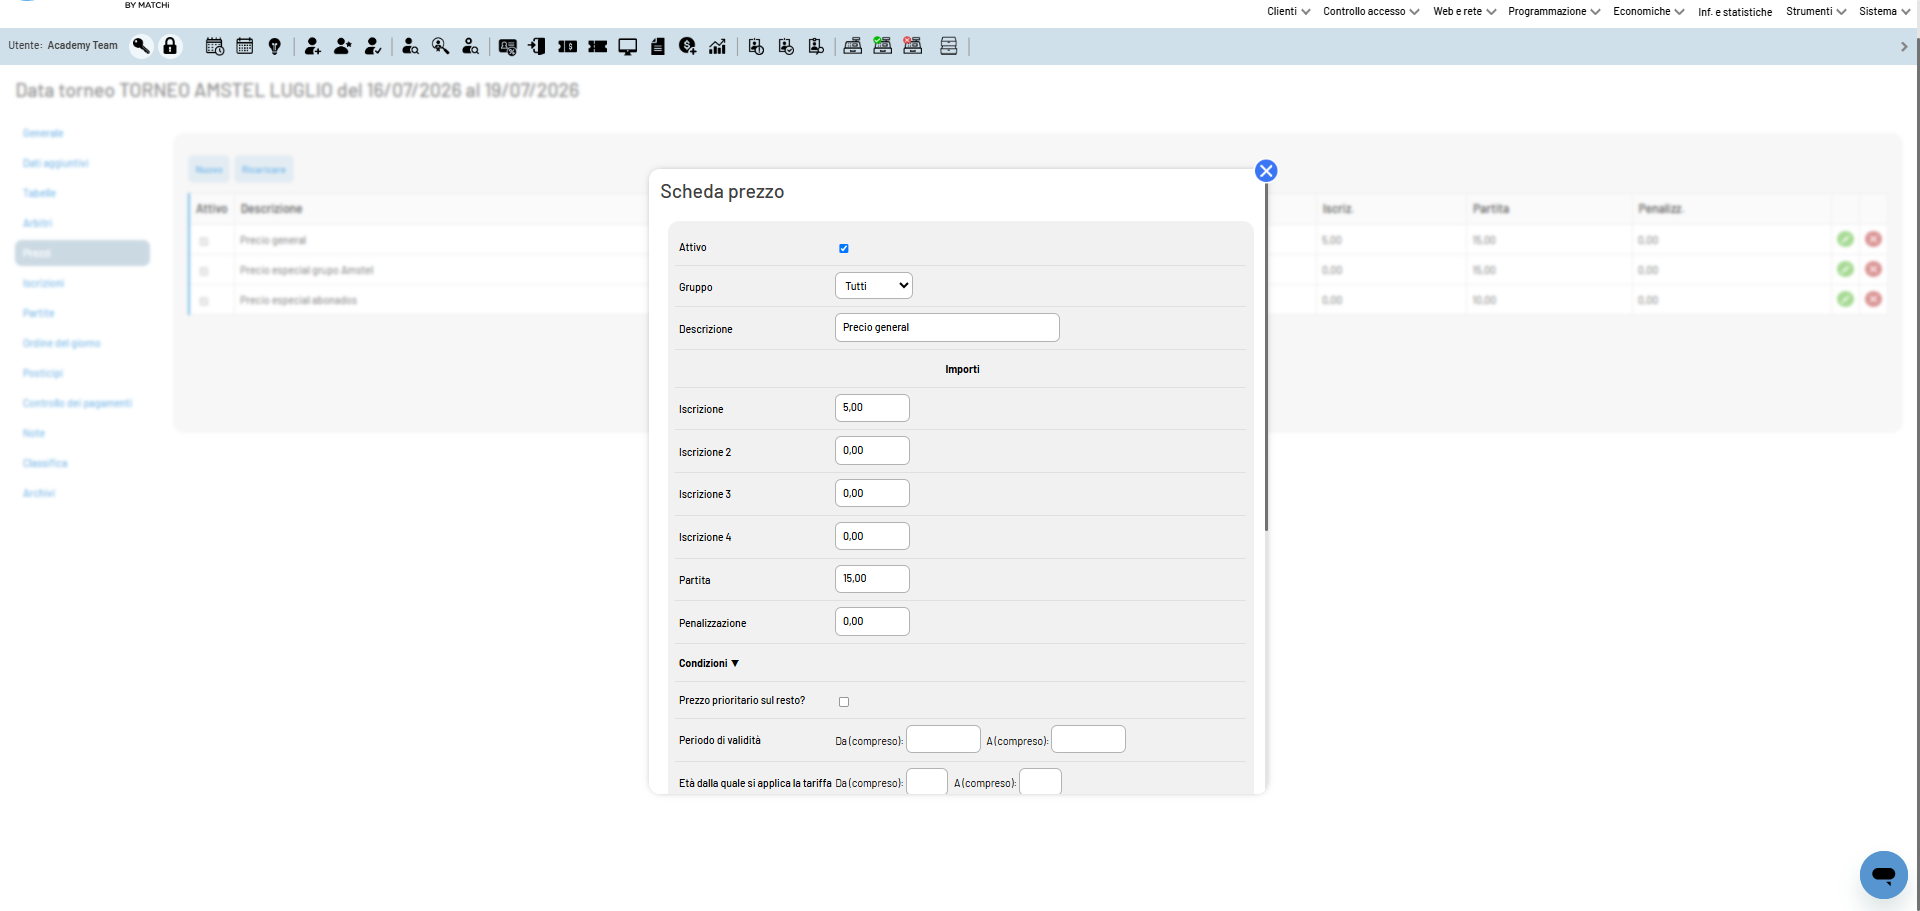The image size is (1920, 911).
Task: Click the cash register with green check
Action: [883, 46]
